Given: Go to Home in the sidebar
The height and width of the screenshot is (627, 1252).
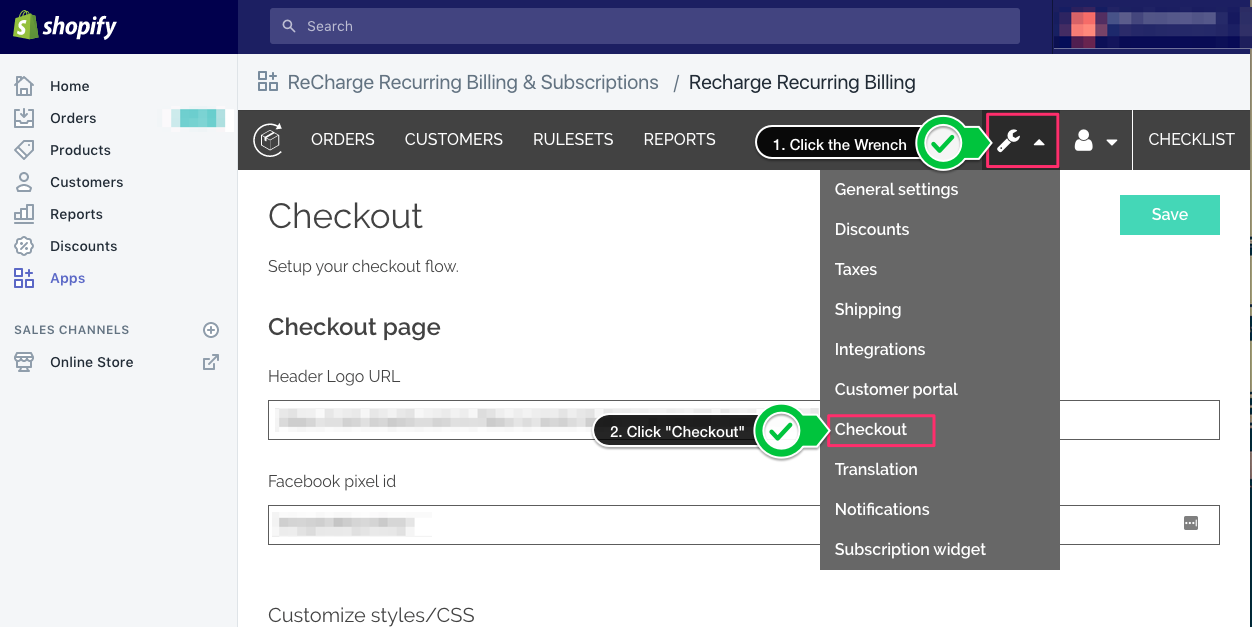Looking at the screenshot, I should click(69, 86).
